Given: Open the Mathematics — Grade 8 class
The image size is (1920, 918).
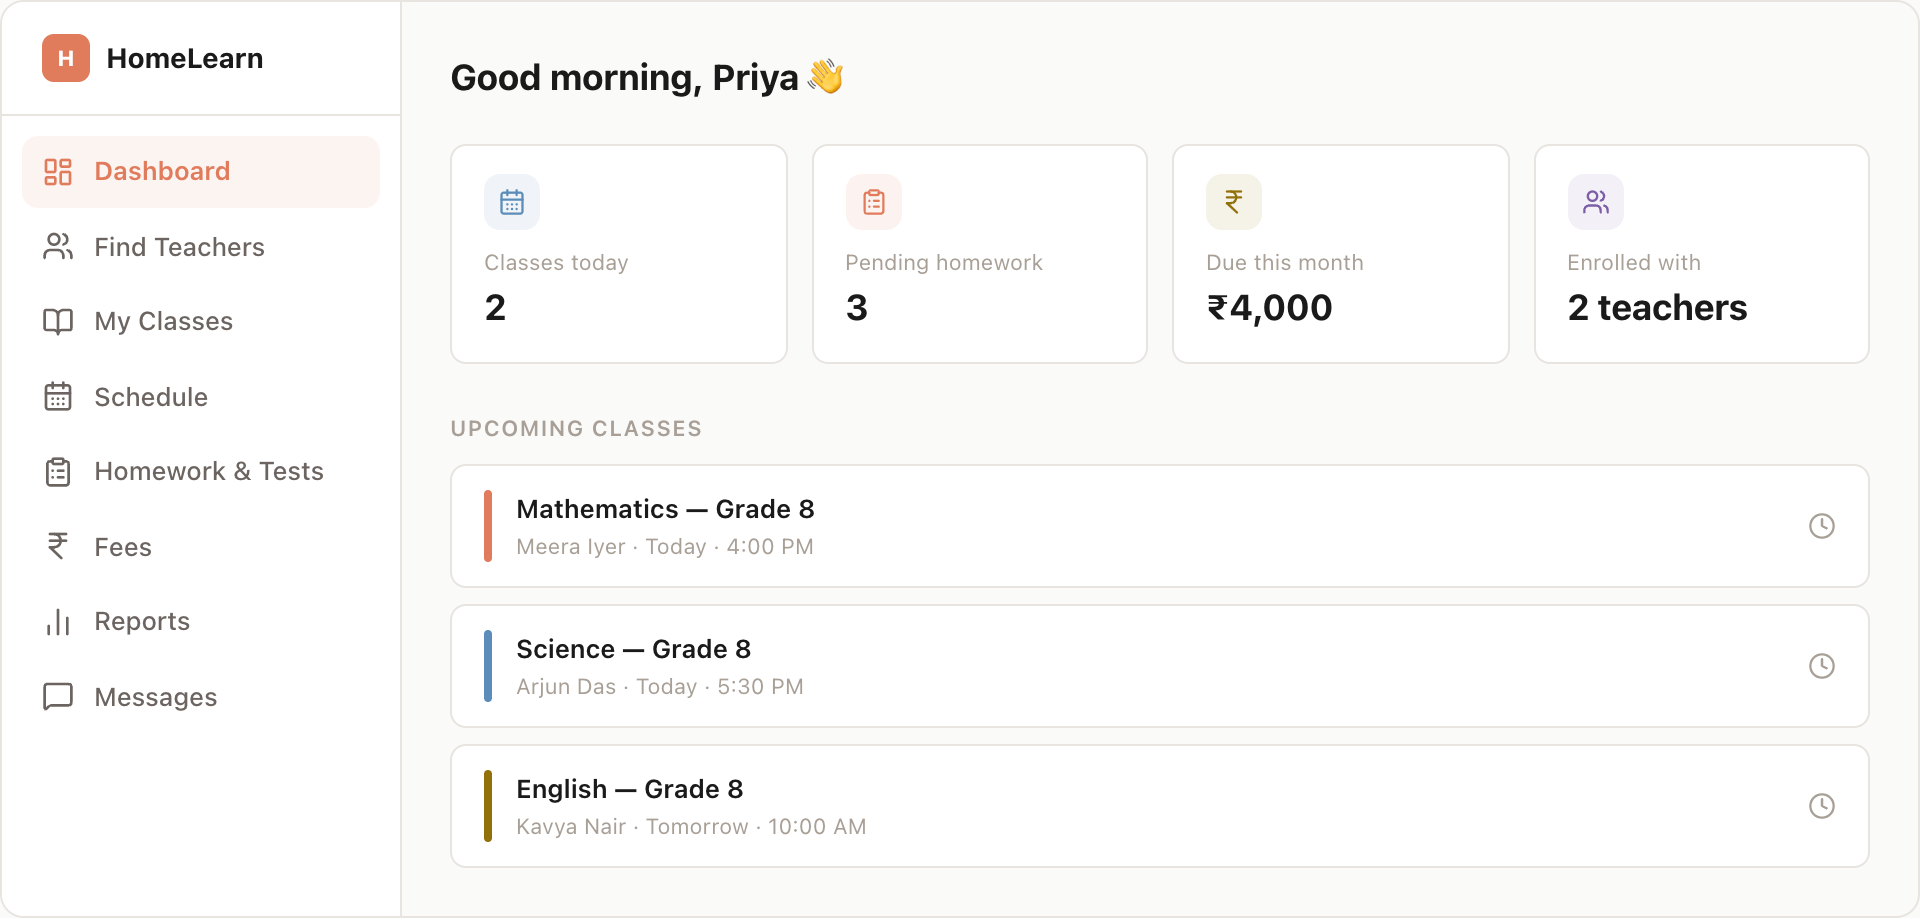Looking at the screenshot, I should [665, 510].
